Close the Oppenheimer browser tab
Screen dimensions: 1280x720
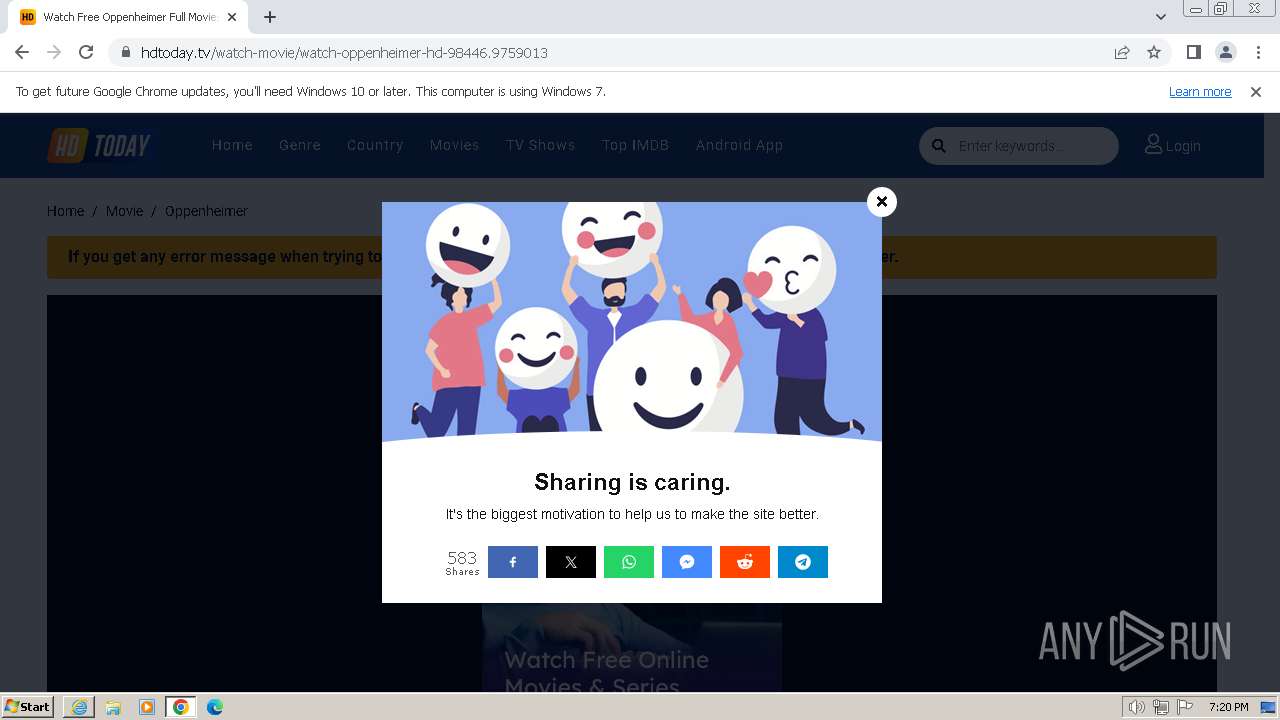coord(232,17)
